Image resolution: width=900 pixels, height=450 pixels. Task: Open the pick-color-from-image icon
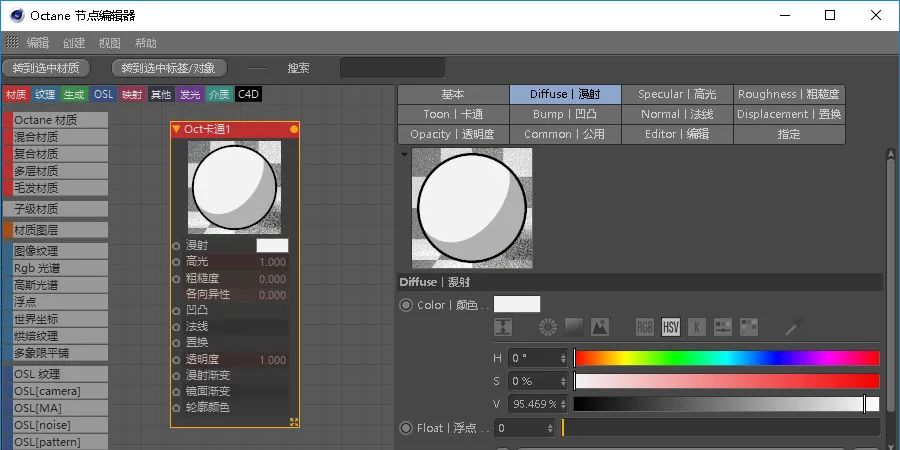click(x=600, y=327)
